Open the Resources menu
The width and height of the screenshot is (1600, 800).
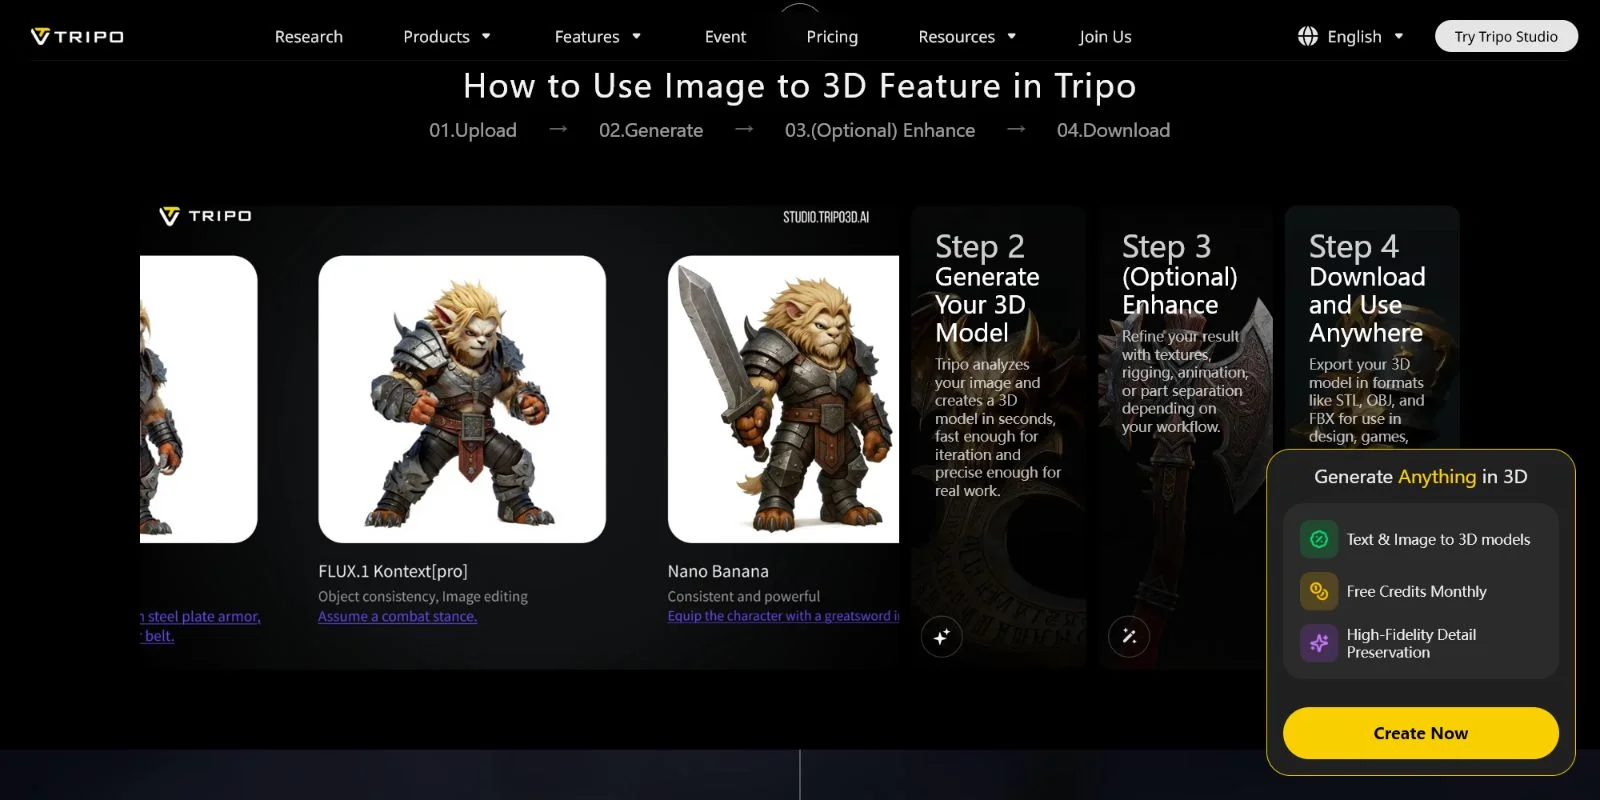click(x=957, y=37)
